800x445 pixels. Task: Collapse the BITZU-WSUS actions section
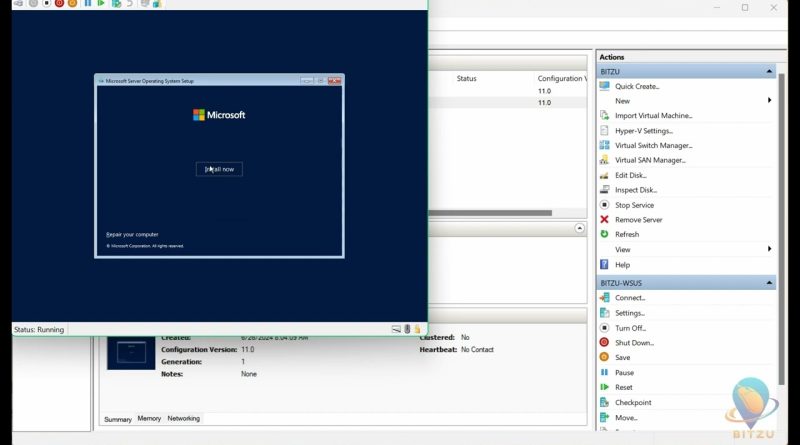(769, 283)
